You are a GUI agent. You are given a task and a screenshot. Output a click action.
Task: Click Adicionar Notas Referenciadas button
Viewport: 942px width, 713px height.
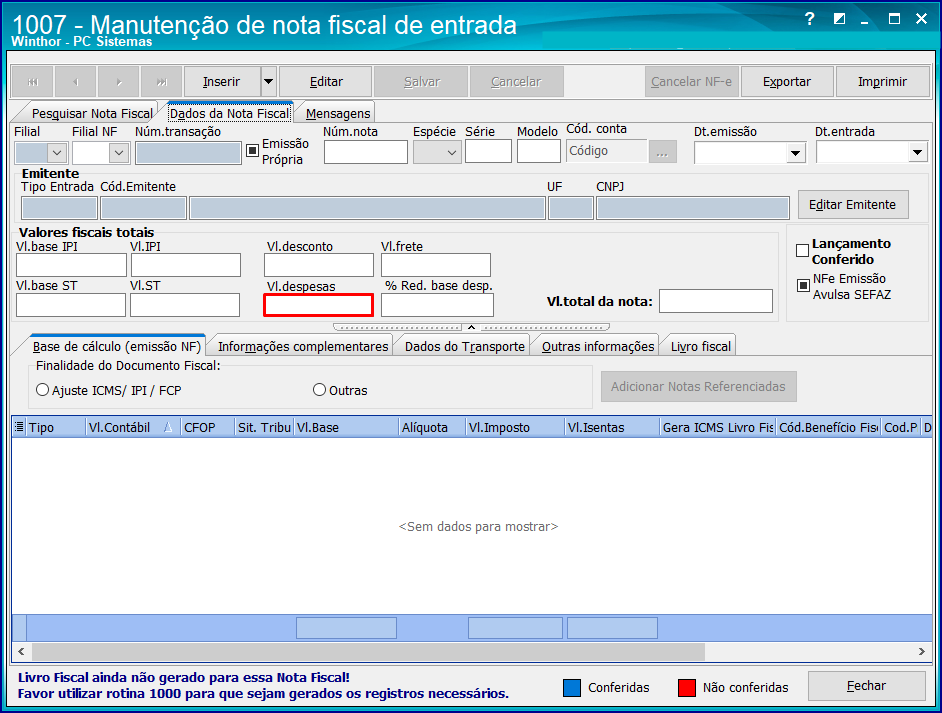click(x=699, y=386)
